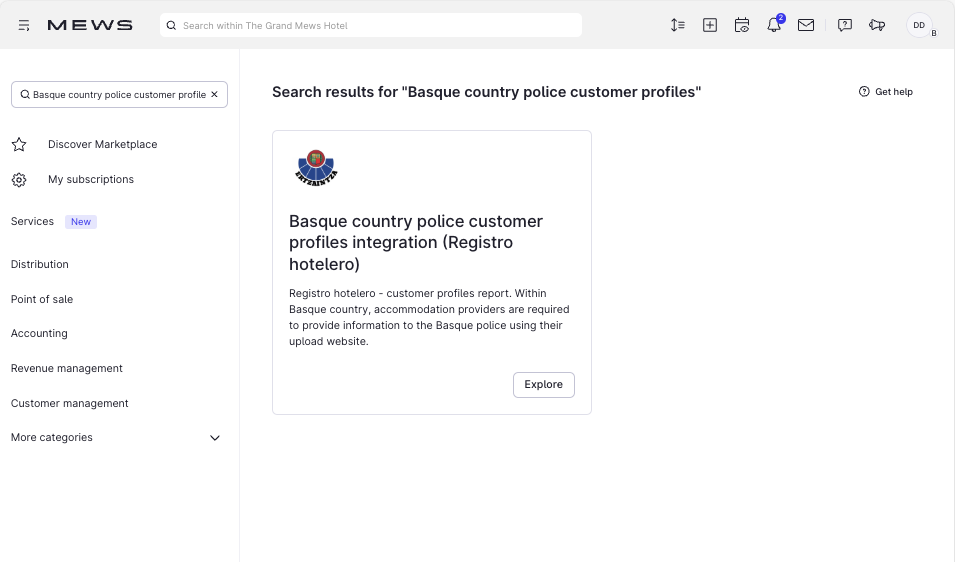Click the MEWS logo
Screen dimensions: 955x562
pyautogui.click(x=90, y=25)
